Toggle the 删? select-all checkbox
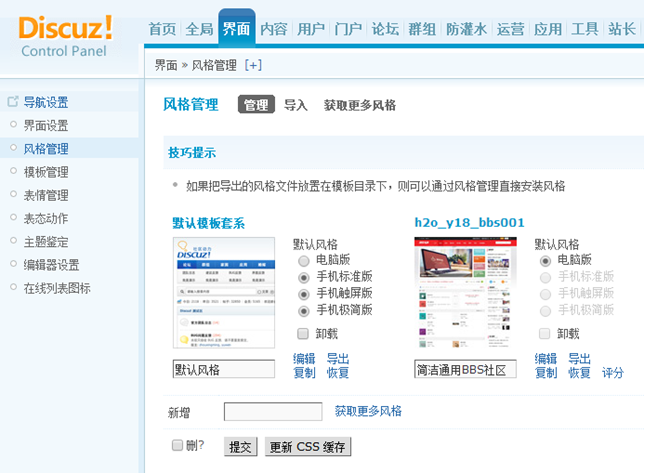 pos(177,445)
